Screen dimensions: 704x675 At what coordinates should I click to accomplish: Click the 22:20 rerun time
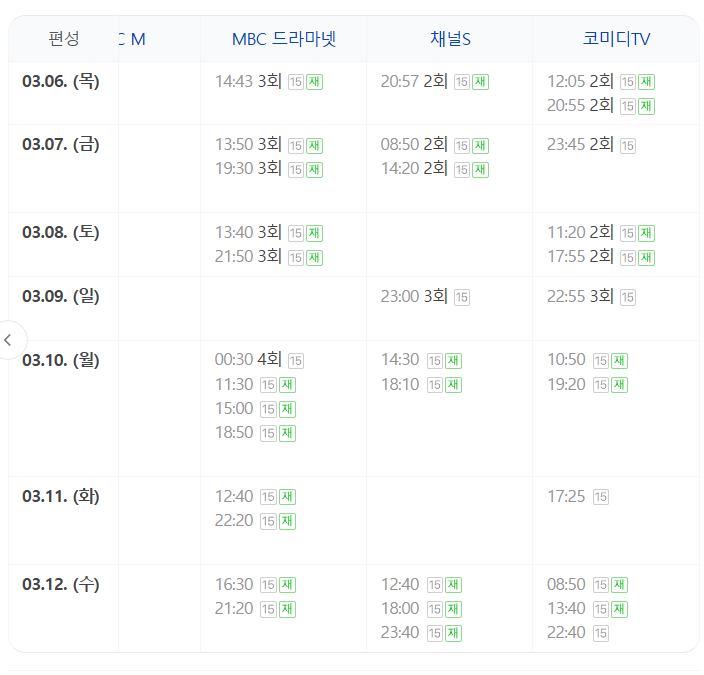(234, 521)
